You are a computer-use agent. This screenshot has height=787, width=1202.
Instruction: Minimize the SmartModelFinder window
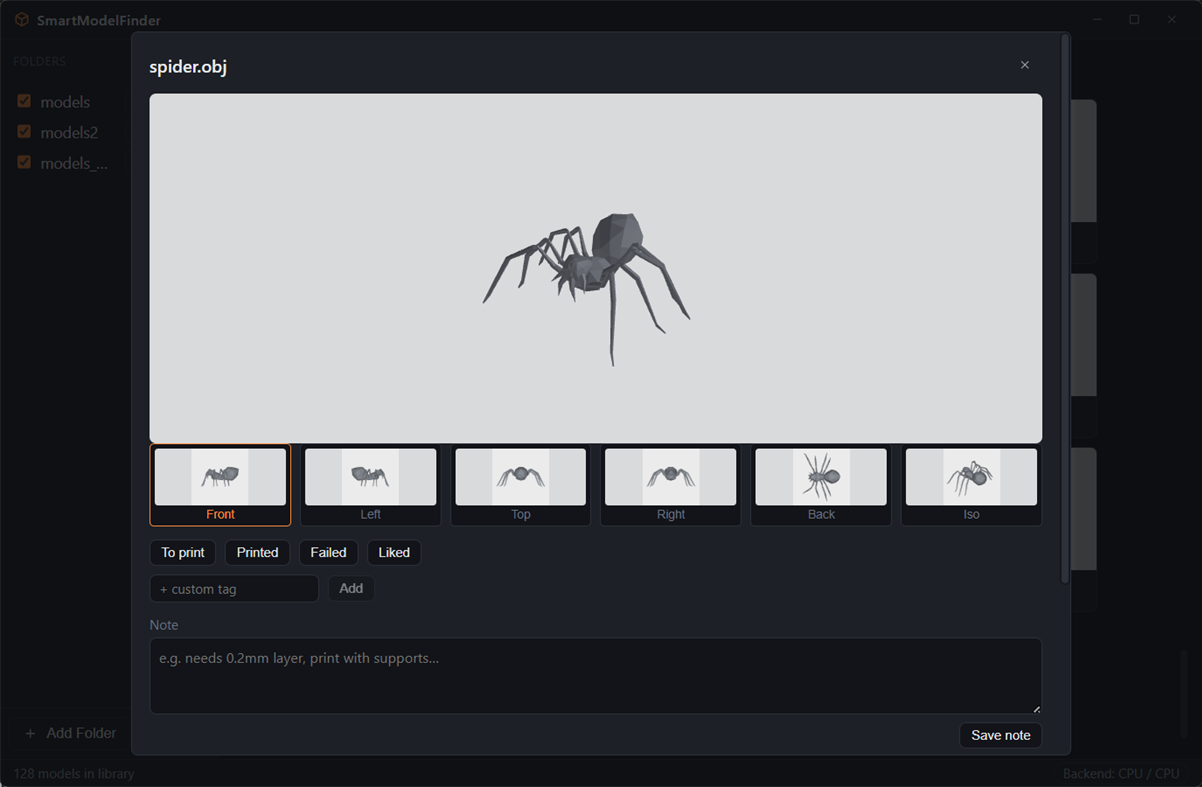(x=1097, y=20)
